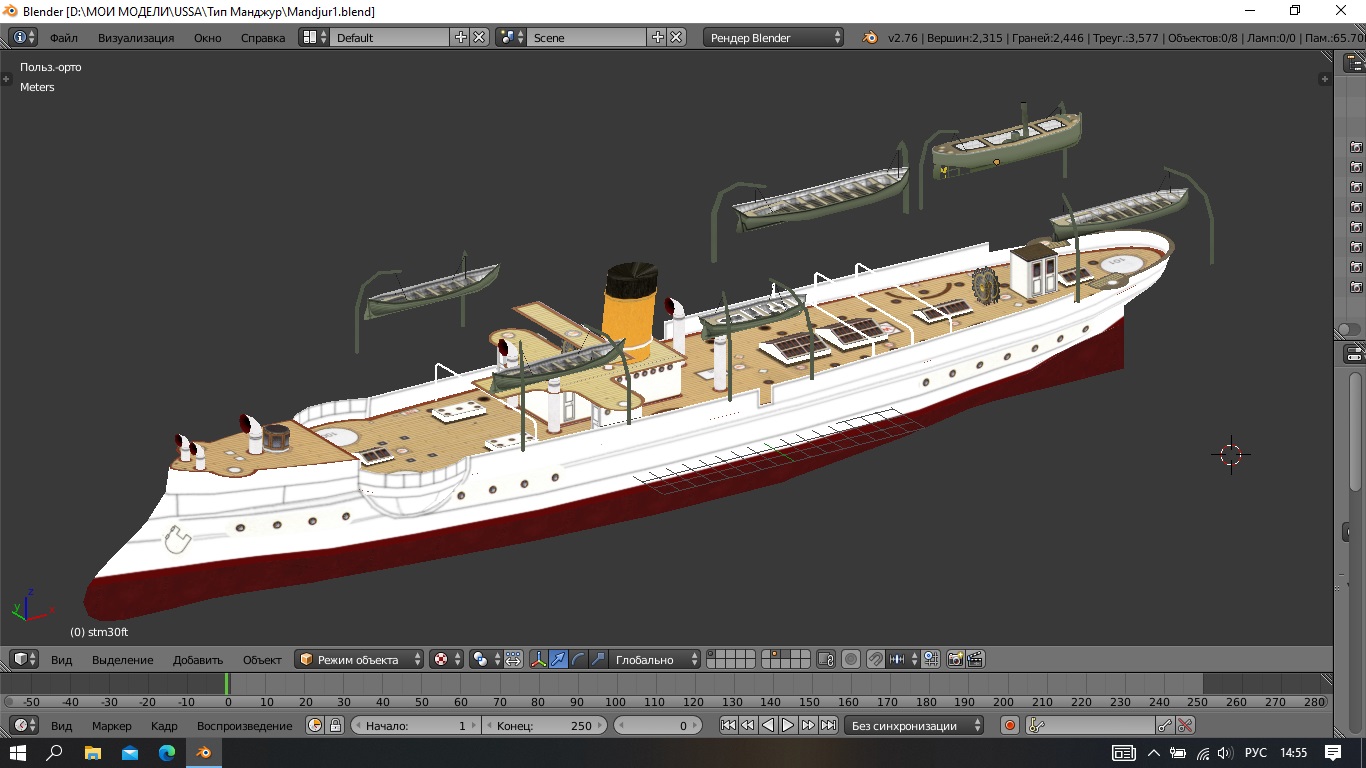Screen dimensions: 1366x768
Task: Jump to the end frame button
Action: pos(828,725)
